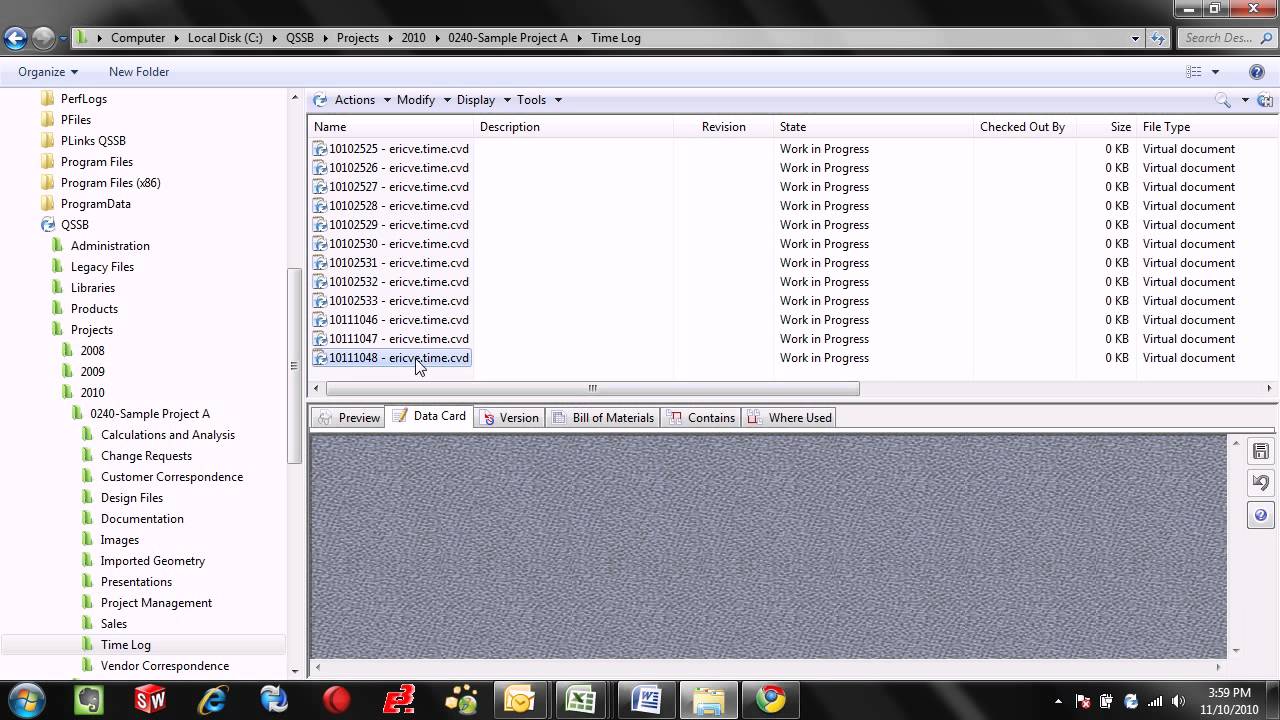The height and width of the screenshot is (720, 1280).
Task: Switch to the Version tab
Action: [510, 418]
